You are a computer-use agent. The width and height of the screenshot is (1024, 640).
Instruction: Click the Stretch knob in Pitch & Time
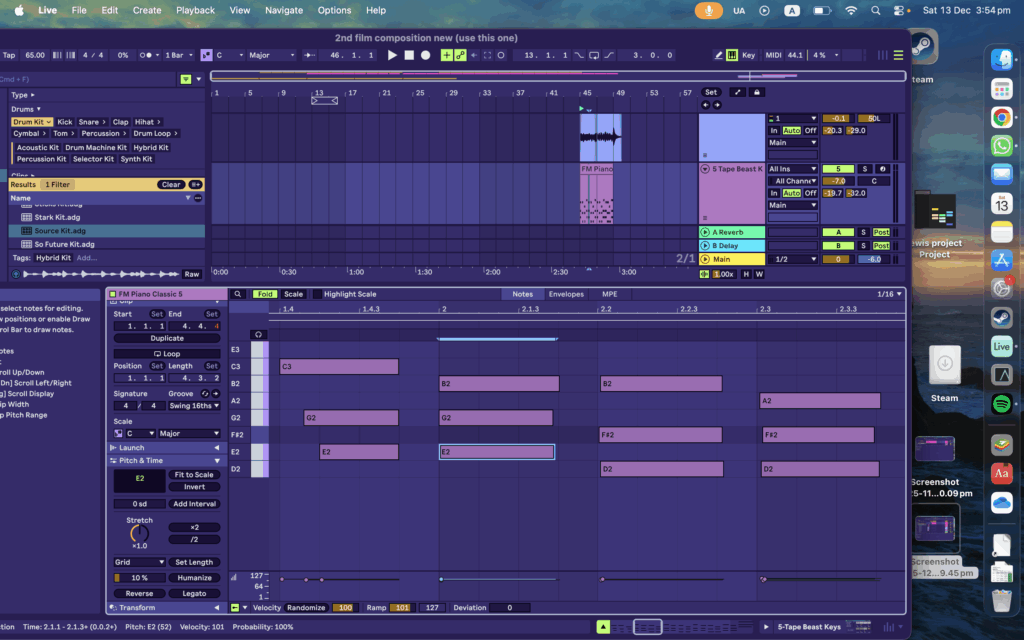click(139, 534)
